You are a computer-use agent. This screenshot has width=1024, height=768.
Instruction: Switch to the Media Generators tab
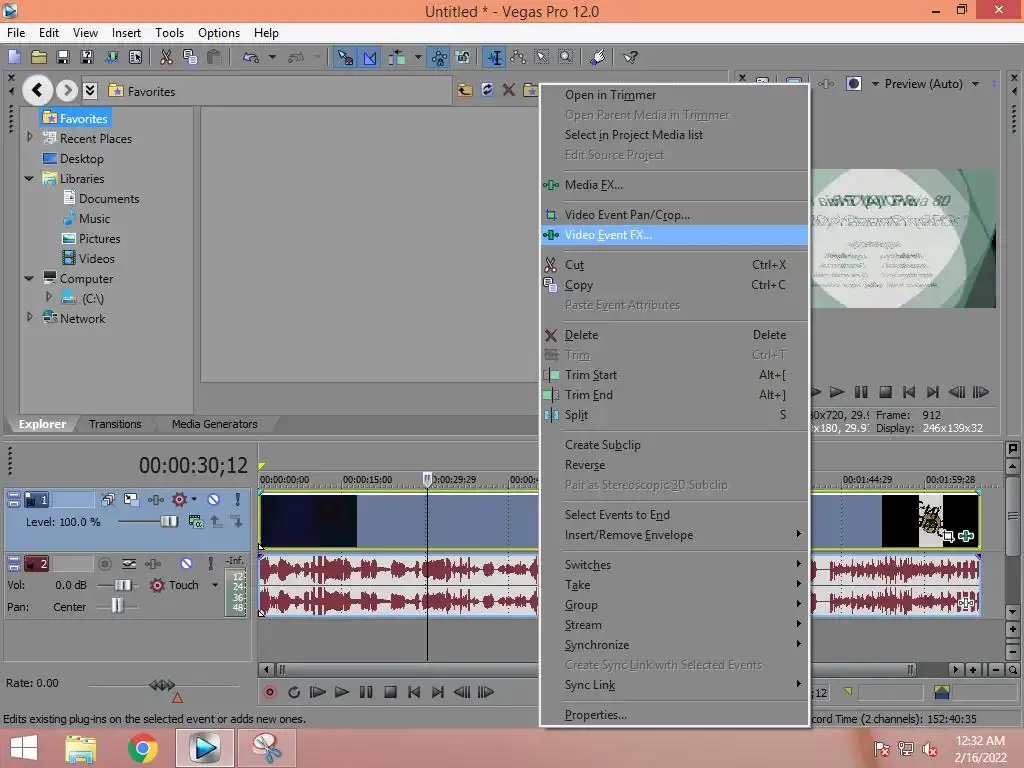tap(214, 424)
